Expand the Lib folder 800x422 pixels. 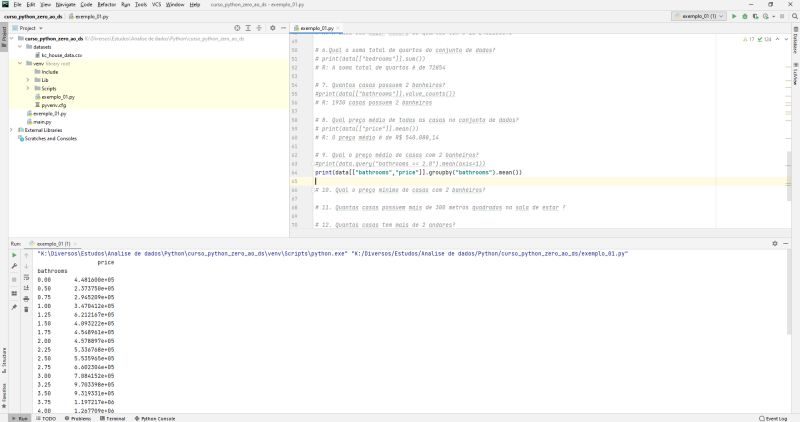coord(28,80)
